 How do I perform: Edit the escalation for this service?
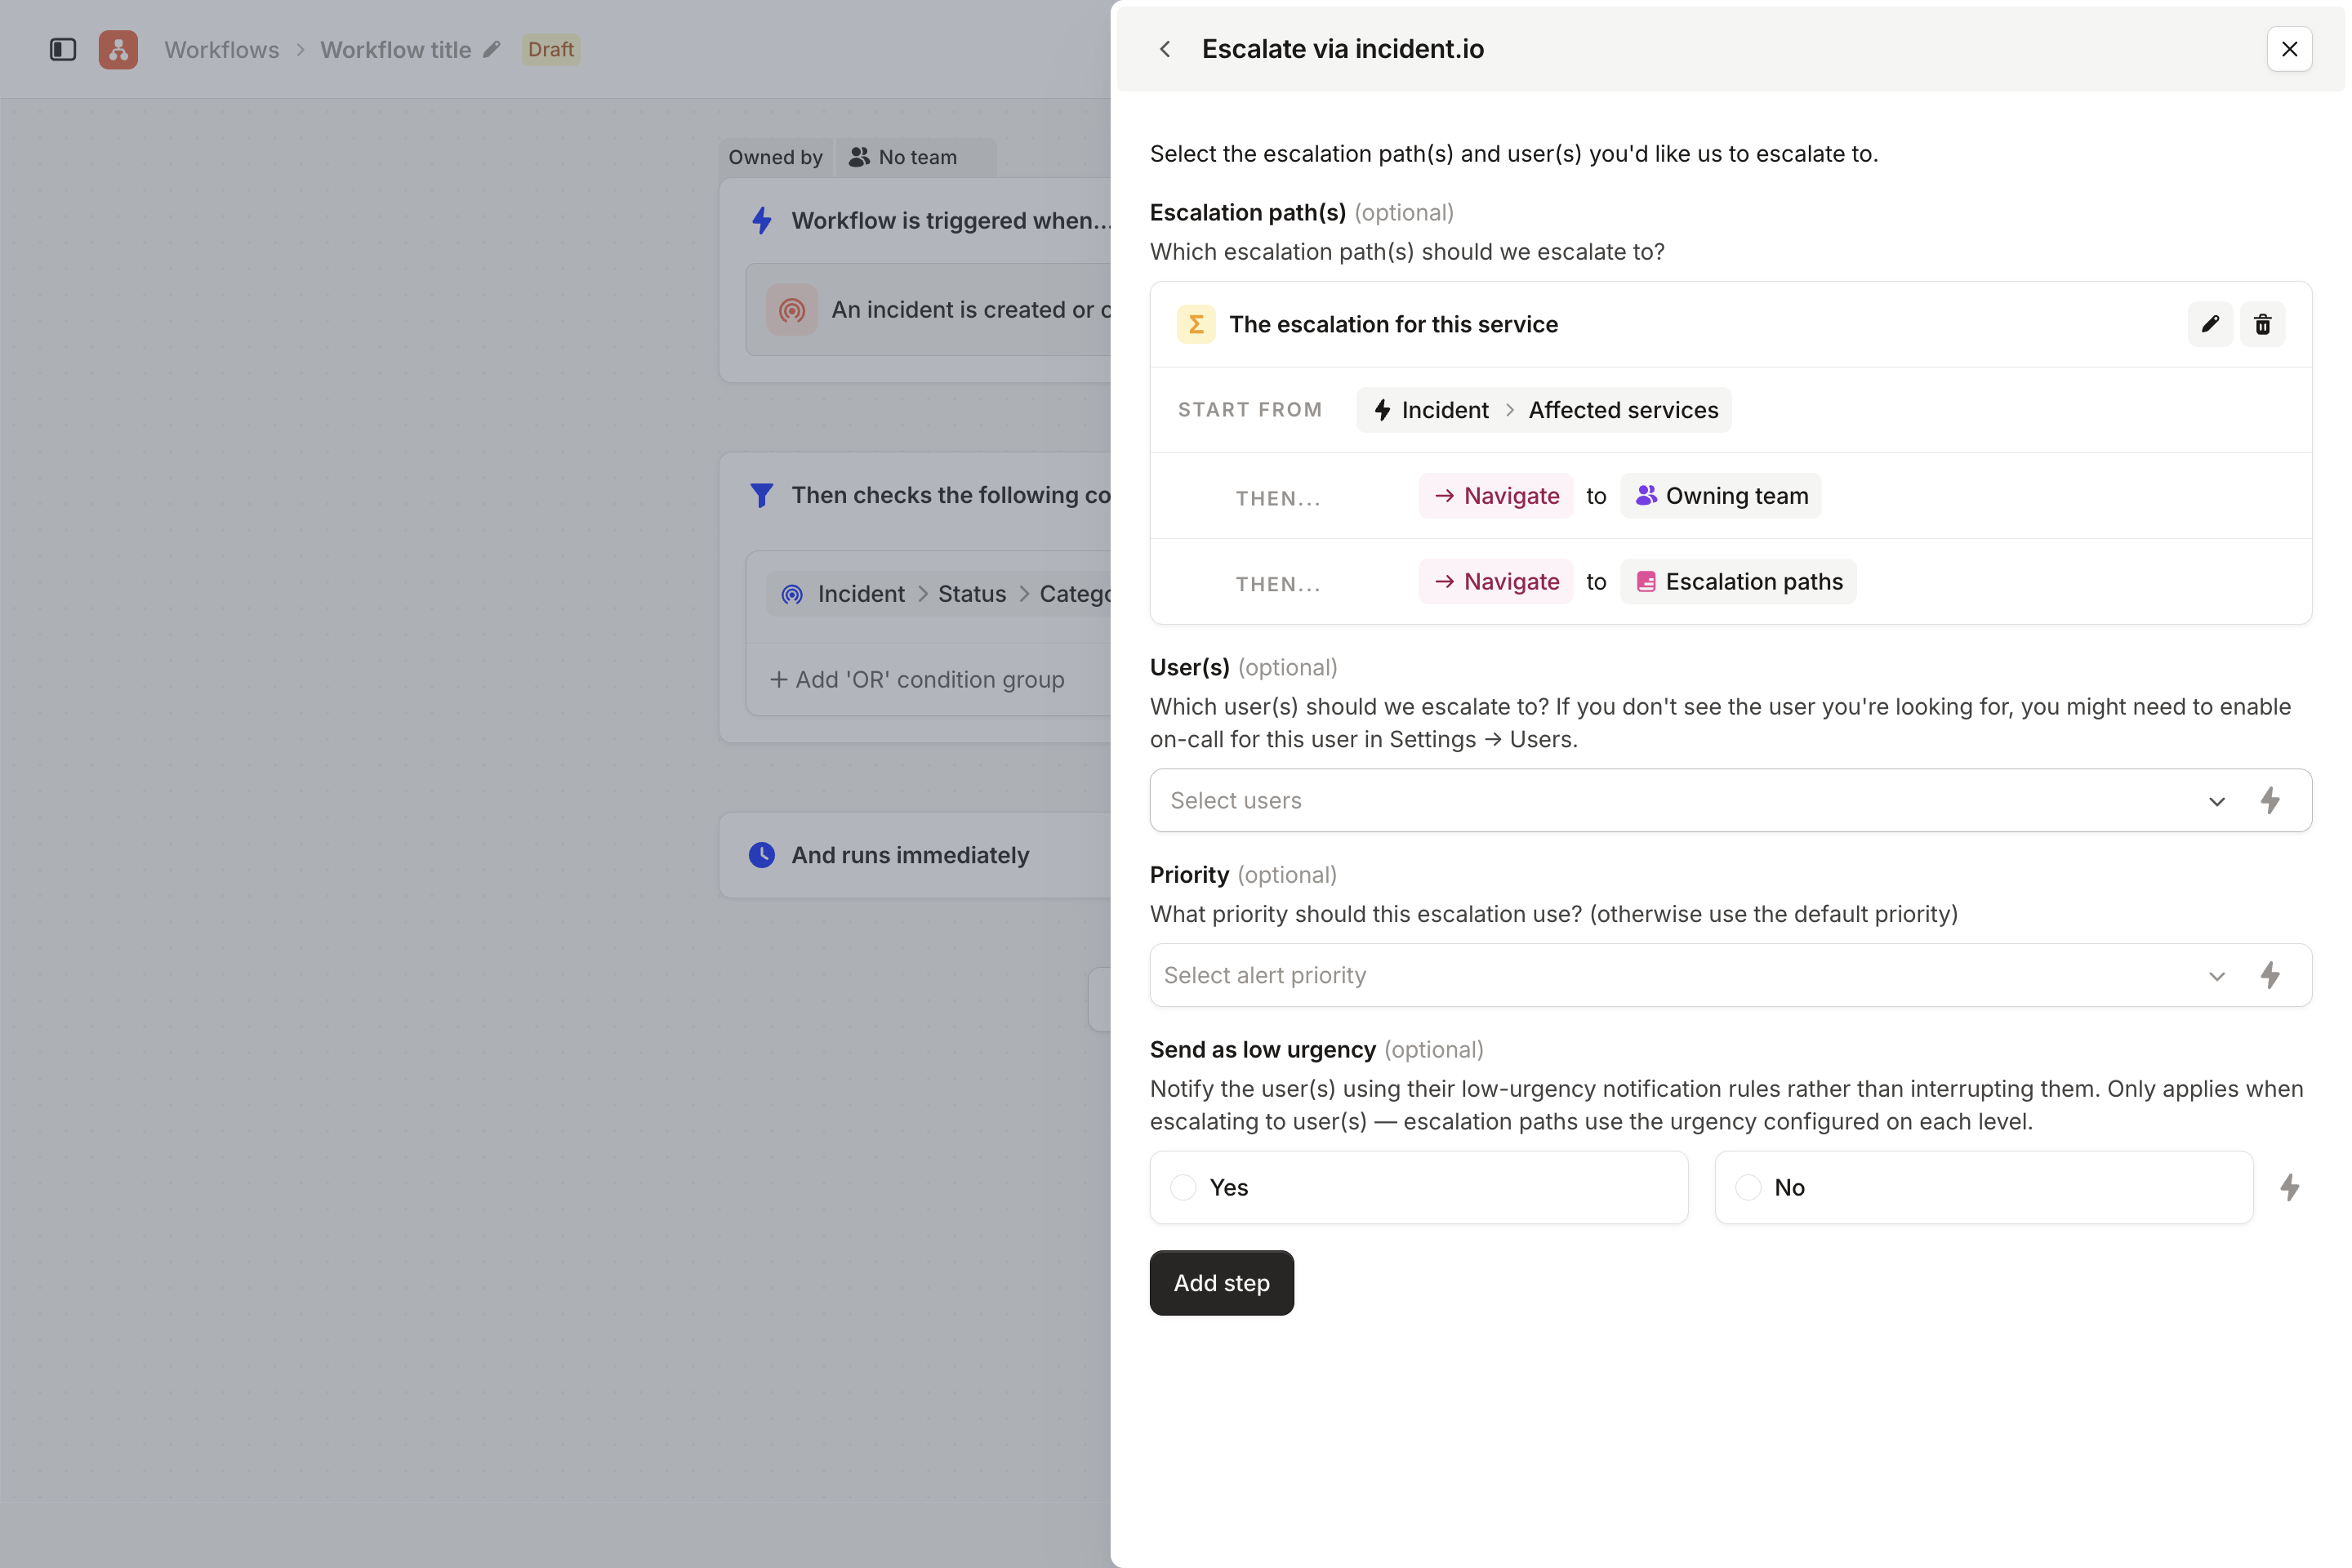2210,324
